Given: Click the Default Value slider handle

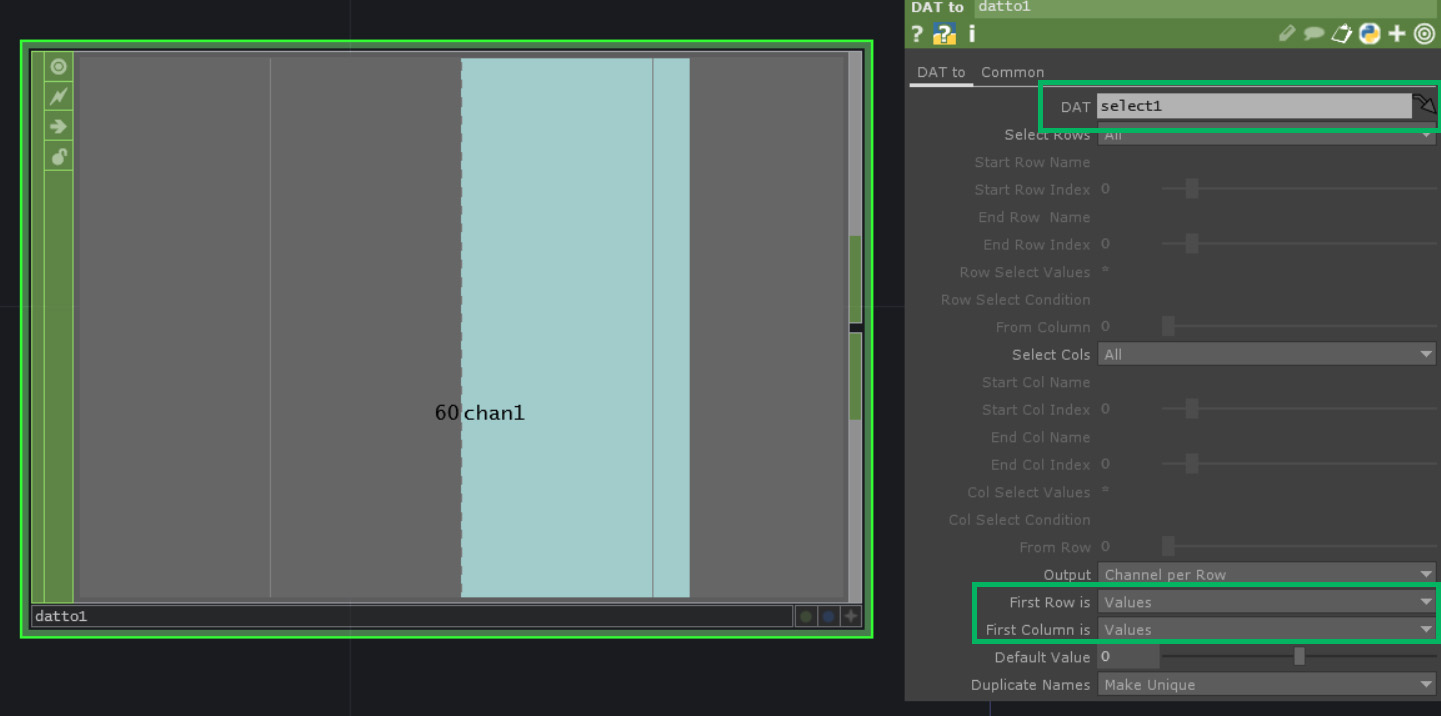Looking at the screenshot, I should pos(1299,657).
